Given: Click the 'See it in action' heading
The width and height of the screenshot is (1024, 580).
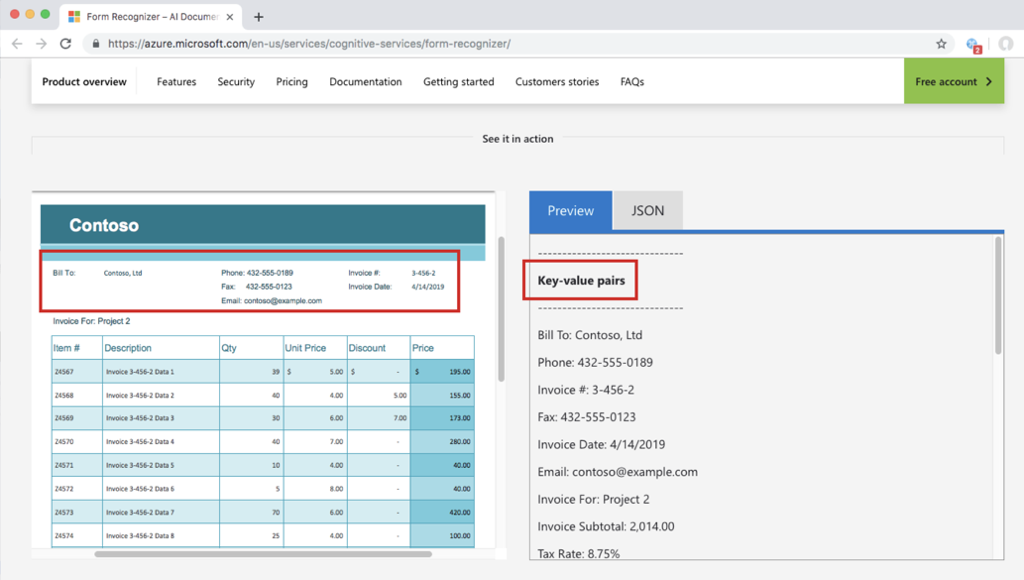Looking at the screenshot, I should [517, 138].
